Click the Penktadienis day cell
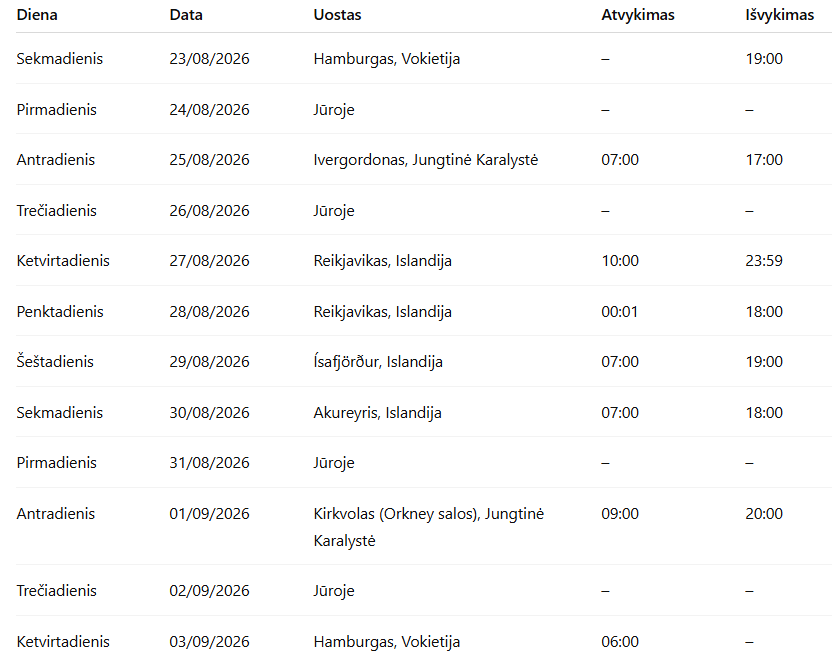832x670 pixels. (60, 312)
